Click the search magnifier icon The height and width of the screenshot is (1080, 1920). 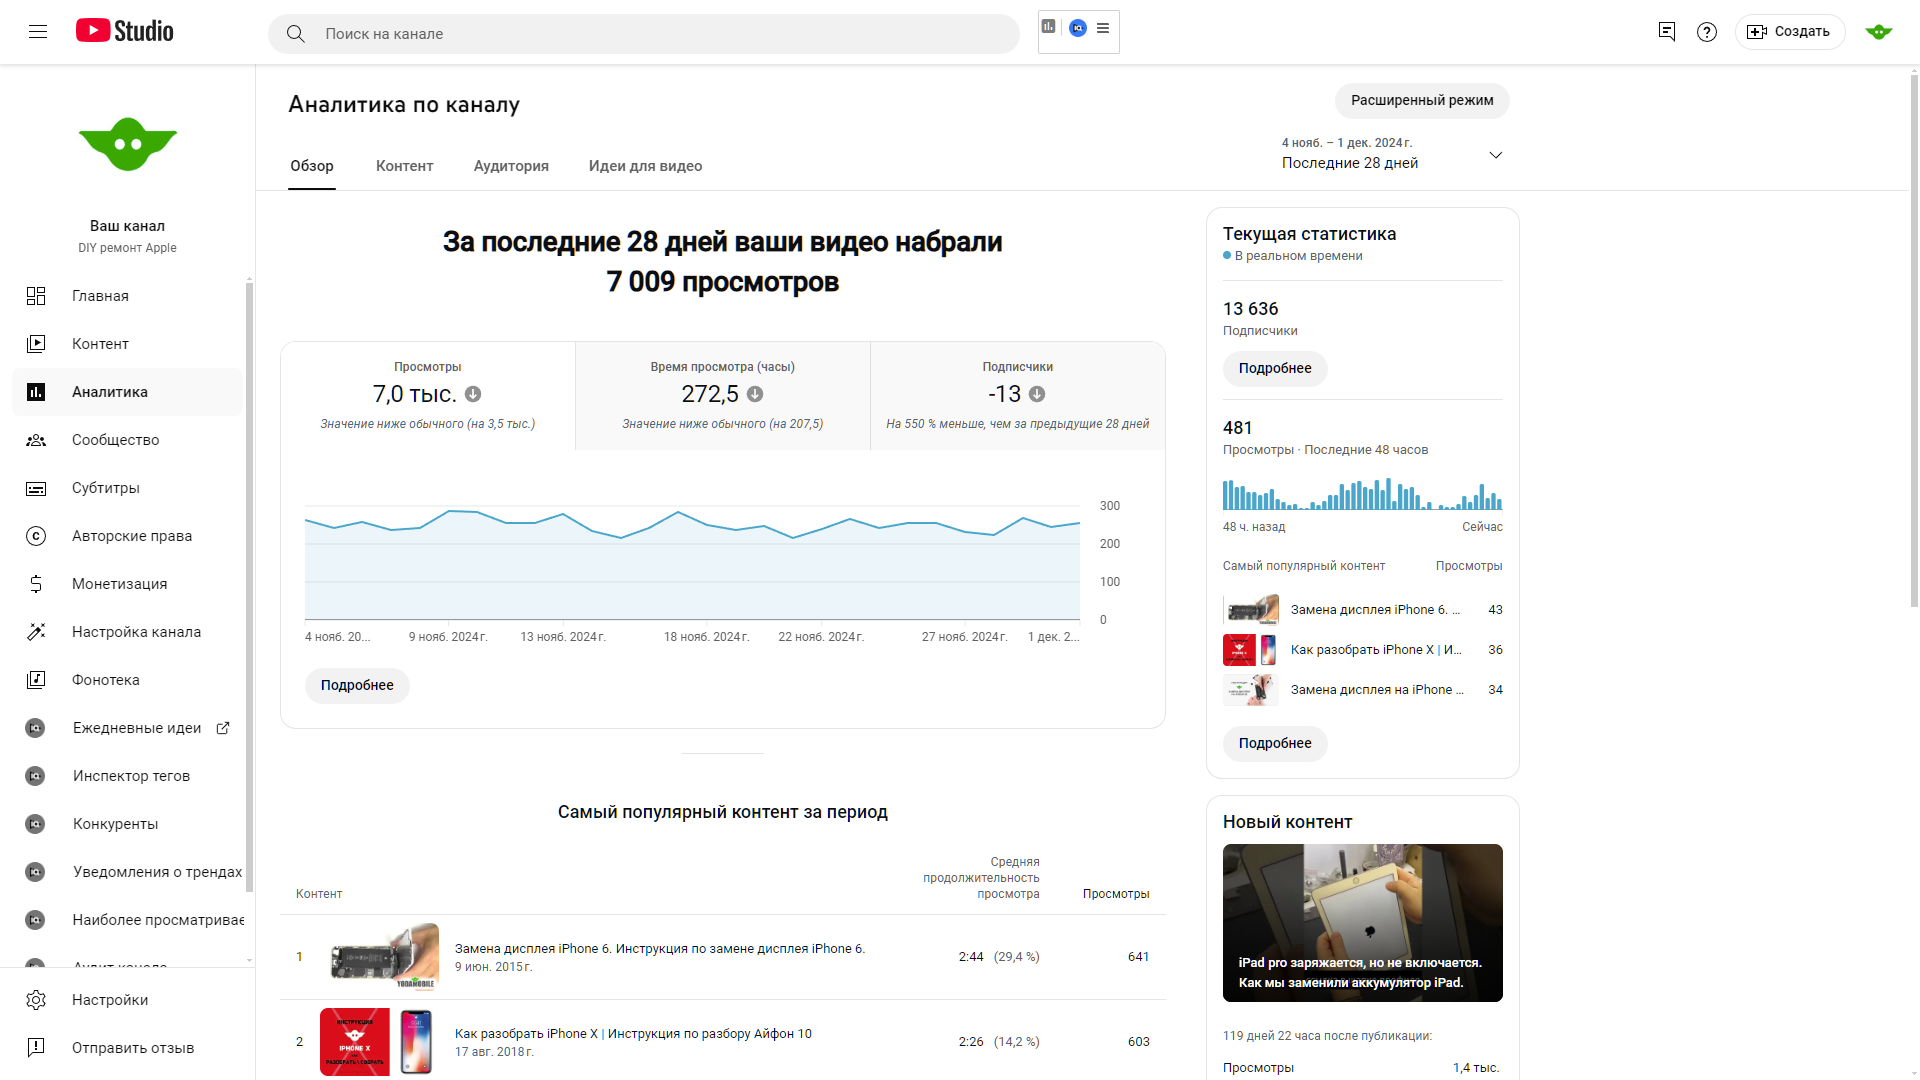(x=295, y=34)
